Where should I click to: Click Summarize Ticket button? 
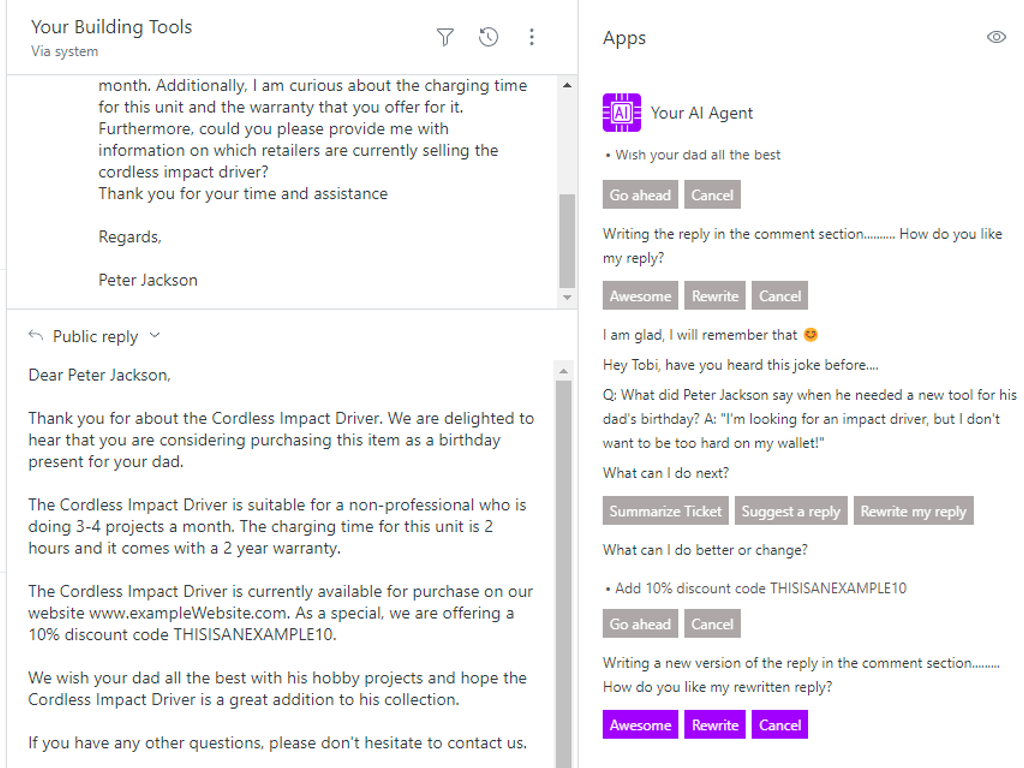665,511
